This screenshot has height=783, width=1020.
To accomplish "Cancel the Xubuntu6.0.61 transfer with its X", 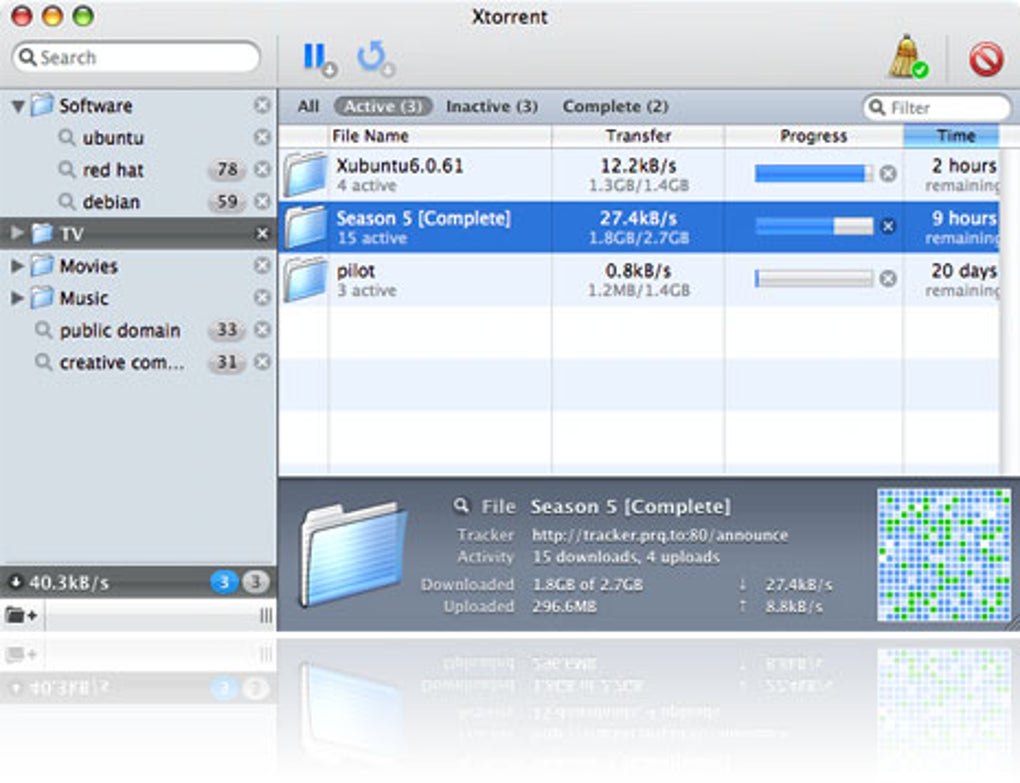I will tap(888, 174).
